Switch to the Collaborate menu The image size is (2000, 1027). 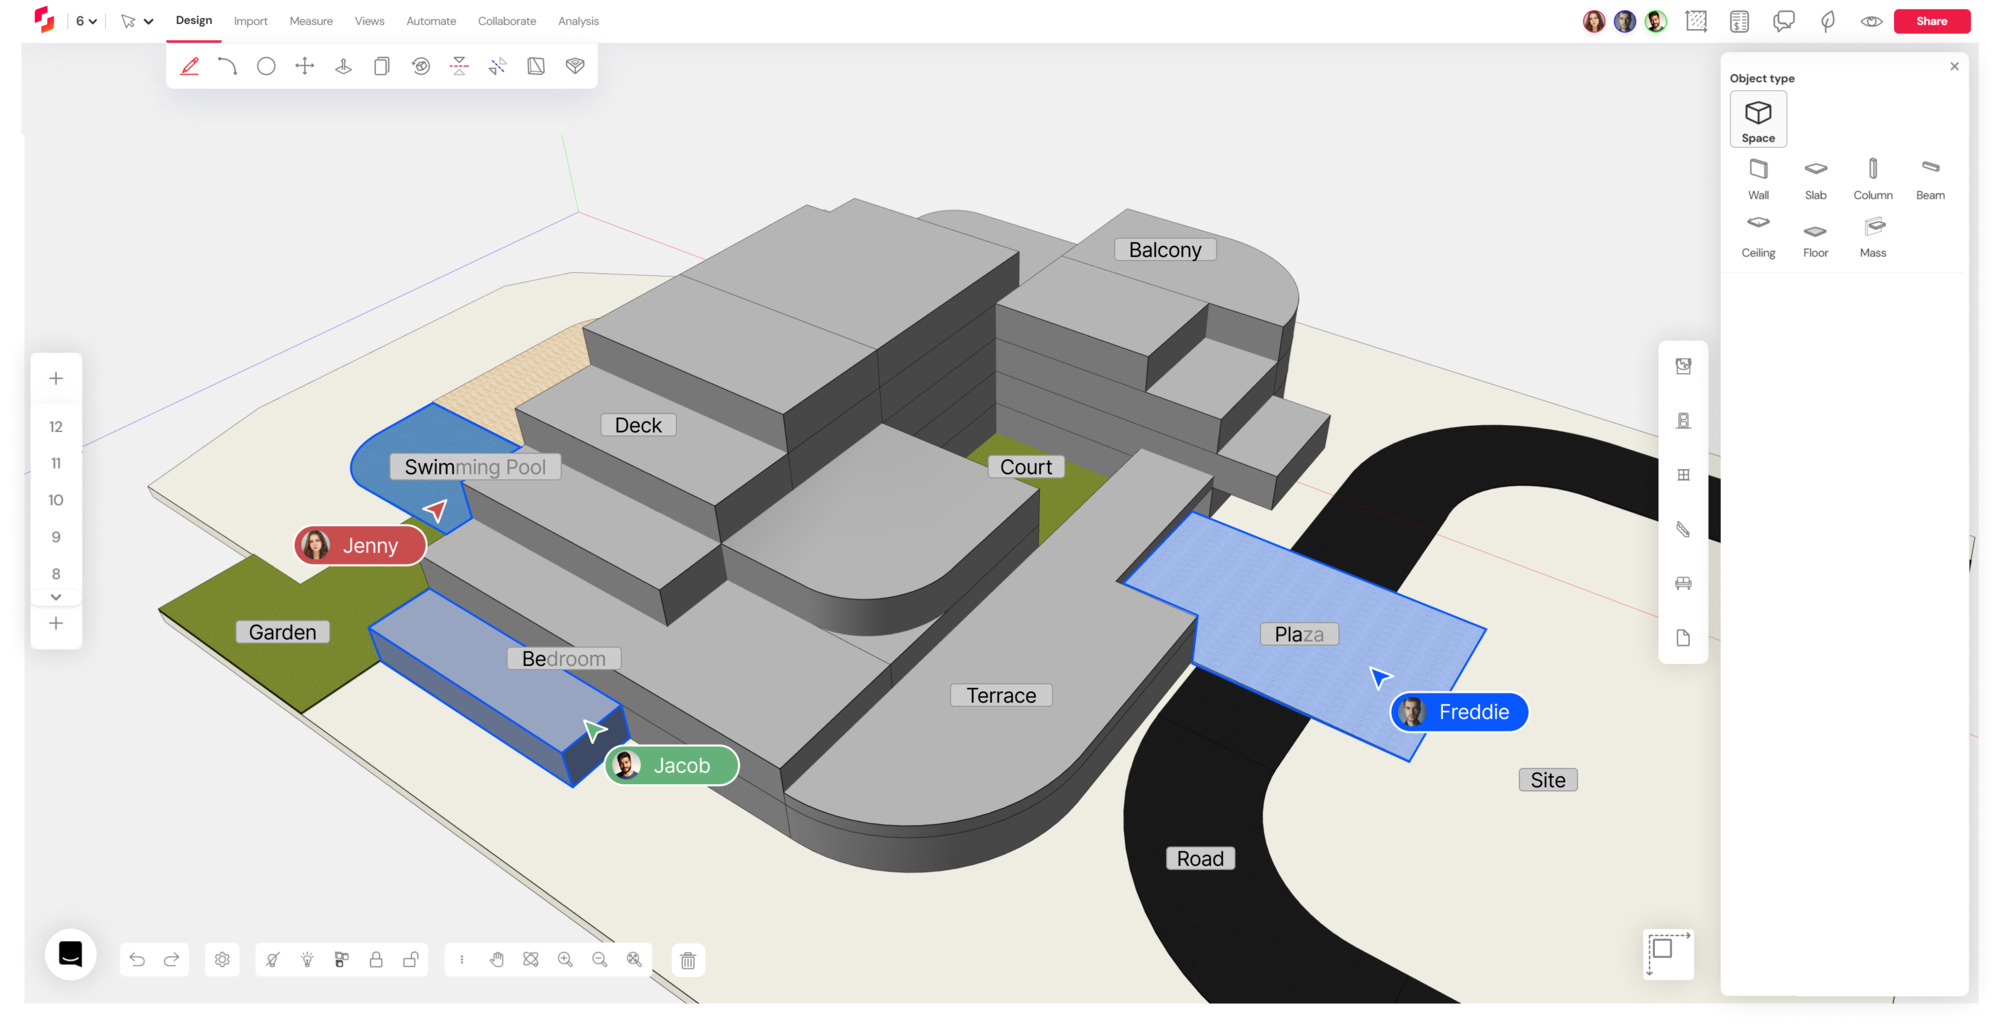(x=506, y=20)
